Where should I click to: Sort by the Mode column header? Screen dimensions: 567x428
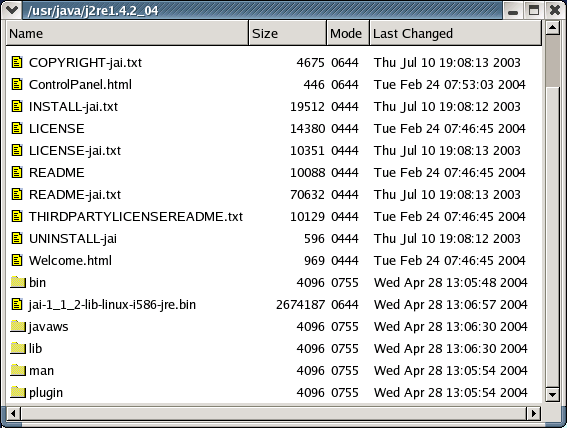[348, 33]
